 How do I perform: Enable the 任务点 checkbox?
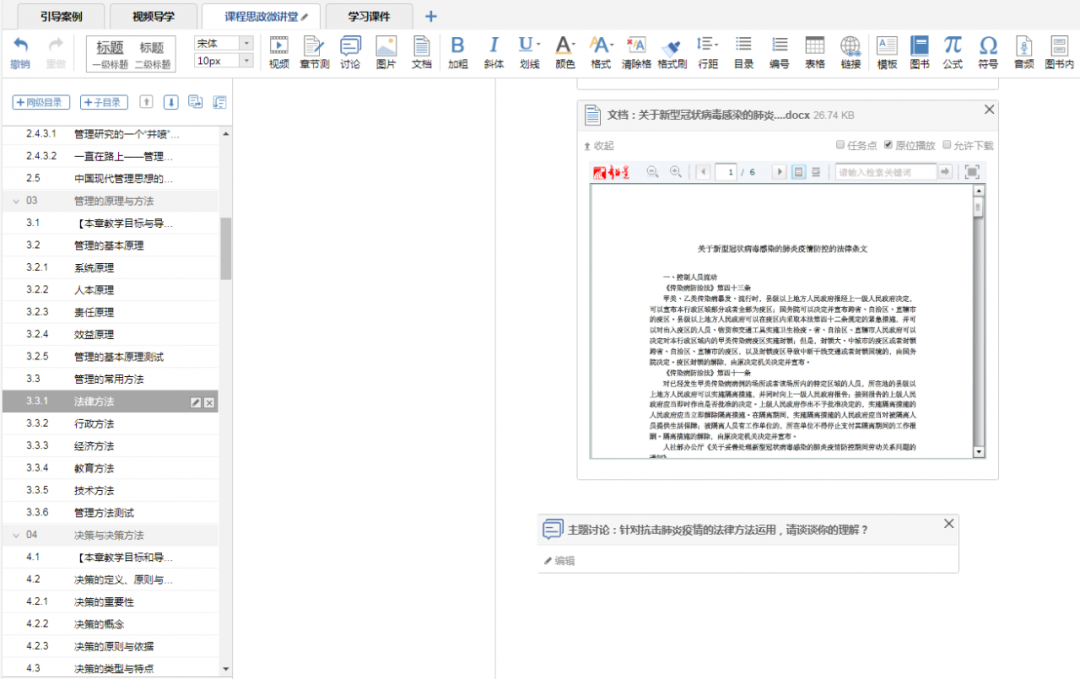(840, 145)
